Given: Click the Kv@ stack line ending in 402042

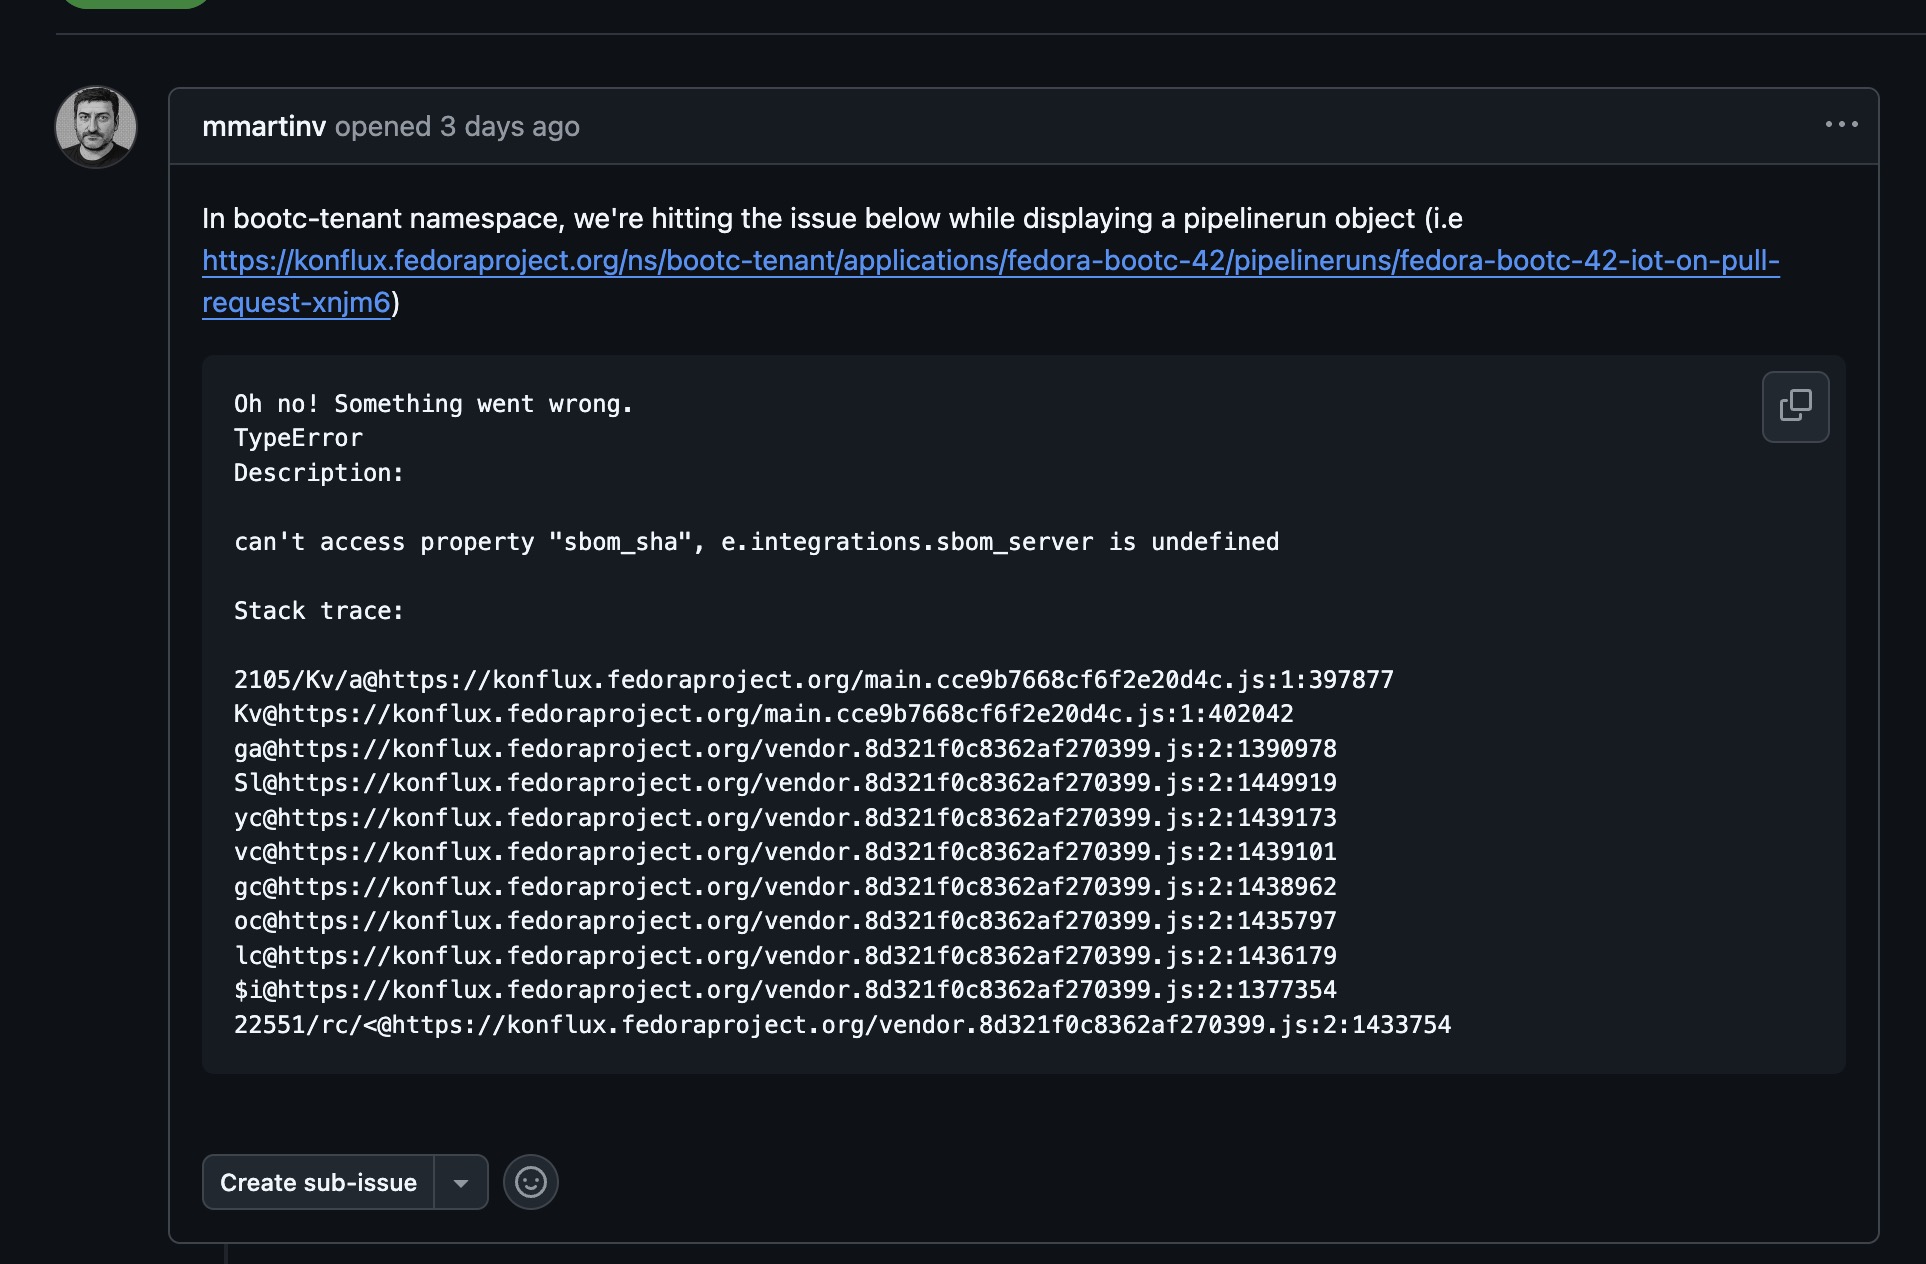Looking at the screenshot, I should [763, 714].
